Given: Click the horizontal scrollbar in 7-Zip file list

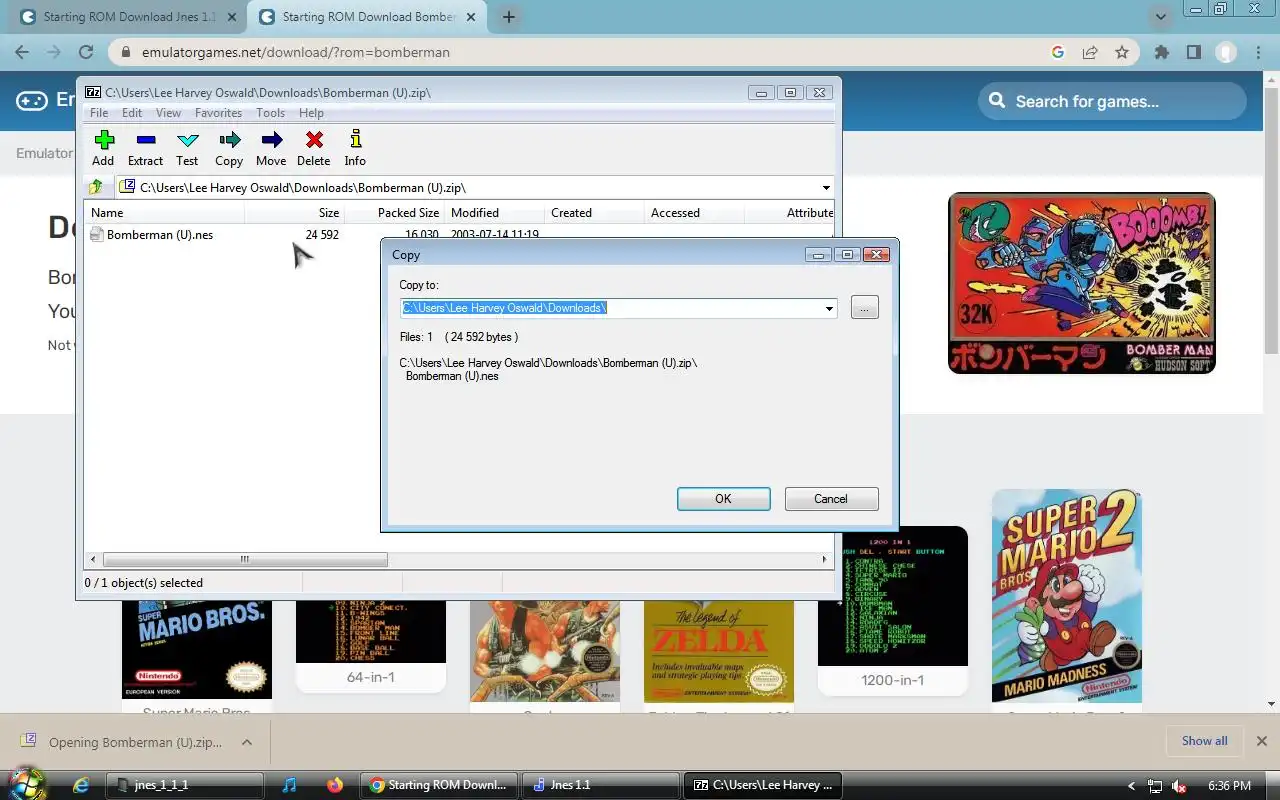Looking at the screenshot, I should tap(245, 560).
